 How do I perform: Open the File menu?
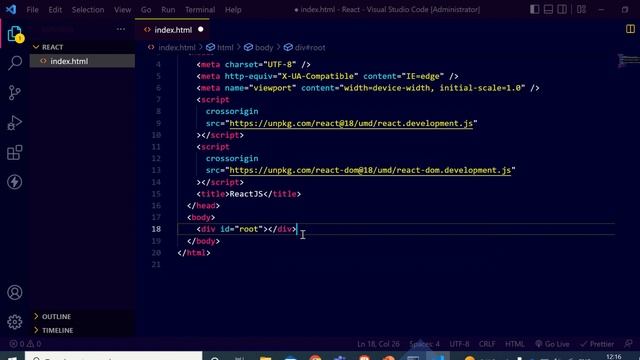click(32, 9)
